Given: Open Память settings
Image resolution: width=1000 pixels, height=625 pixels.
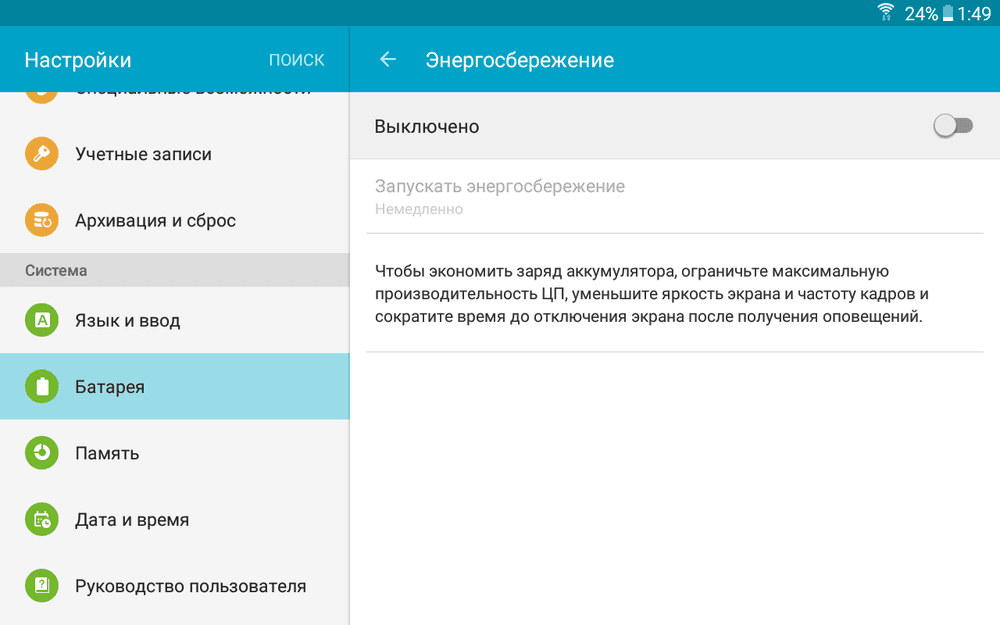Looking at the screenshot, I should coord(175,453).
